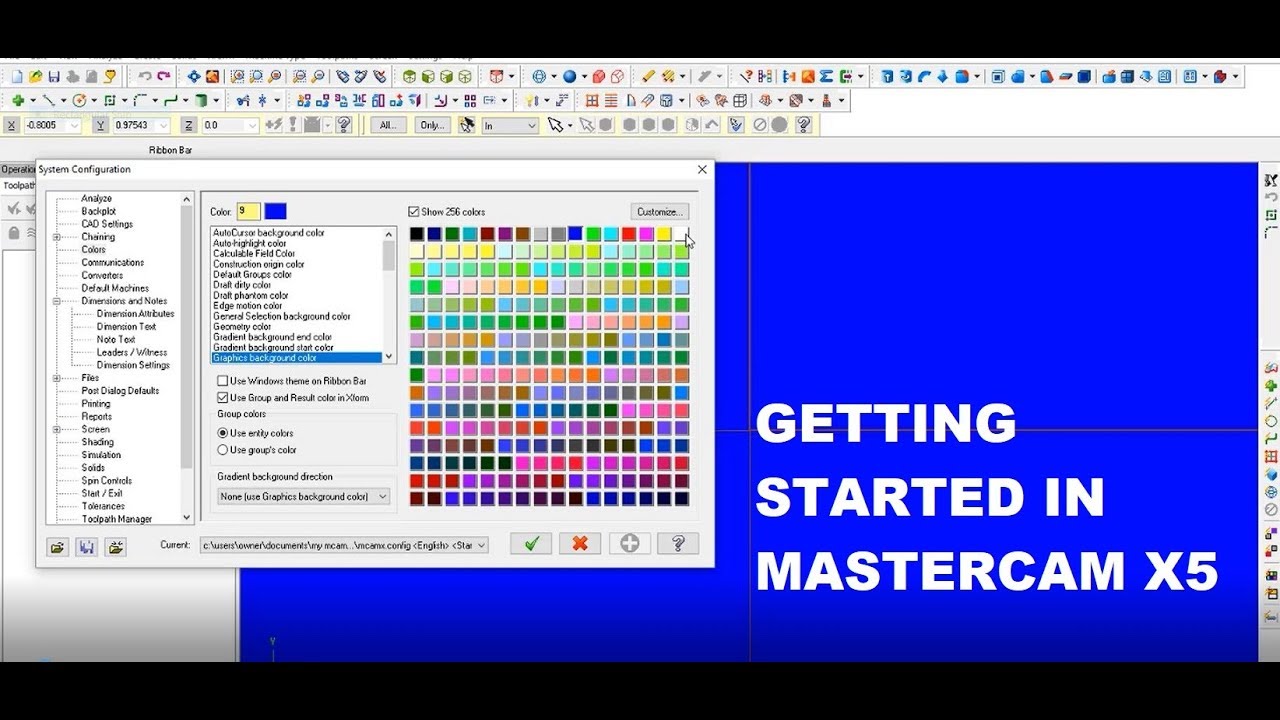This screenshot has width=1280, height=720.
Task: Click the red X cancel button
Action: [580, 544]
